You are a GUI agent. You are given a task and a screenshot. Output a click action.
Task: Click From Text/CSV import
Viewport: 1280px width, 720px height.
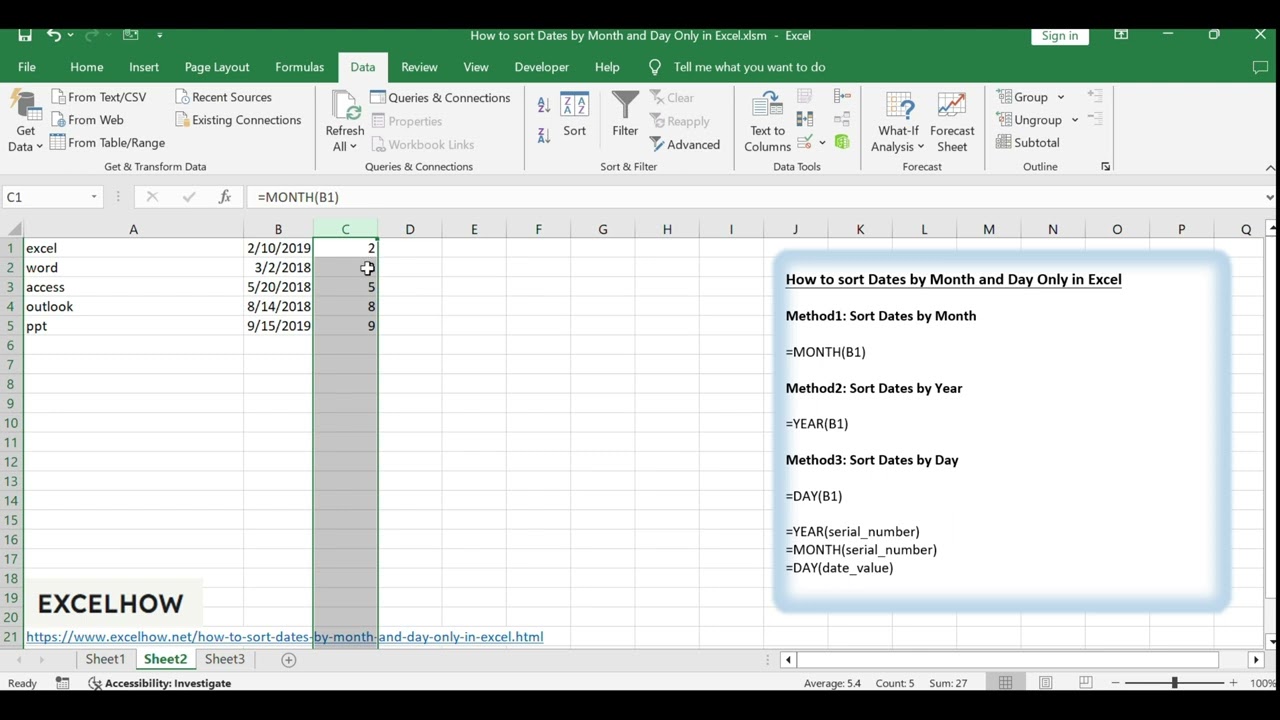pyautogui.click(x=97, y=97)
